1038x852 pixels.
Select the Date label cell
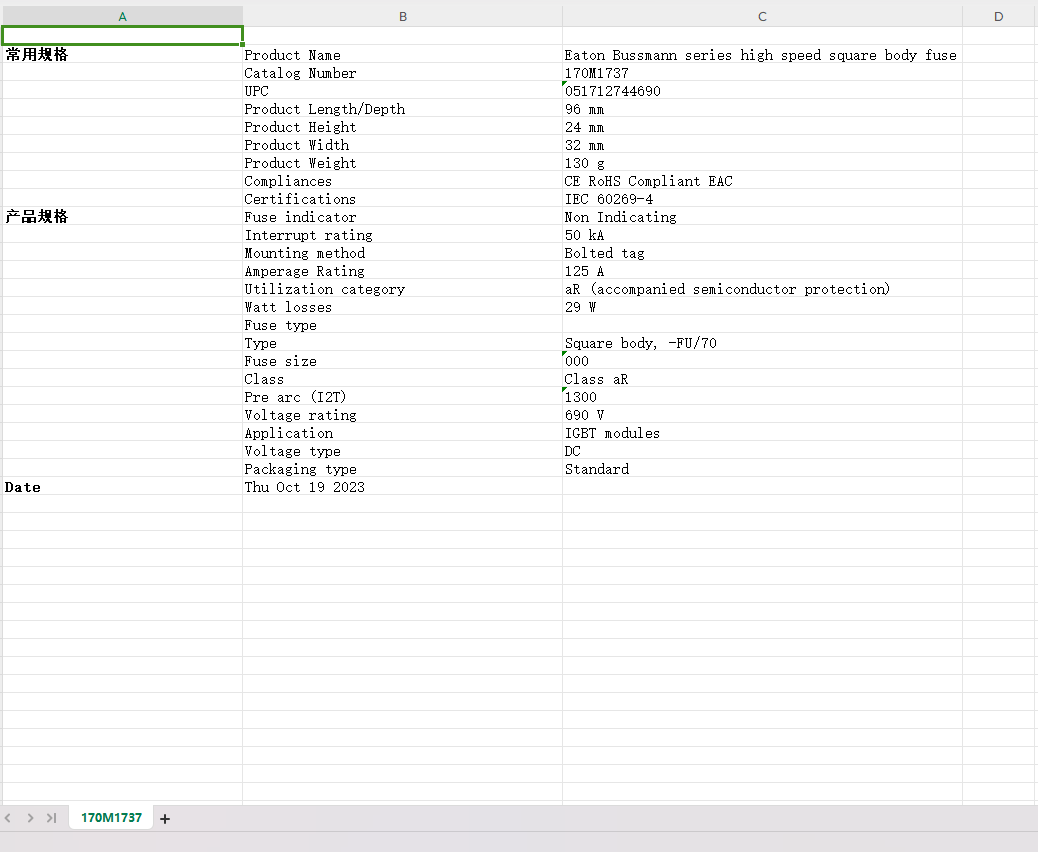122,487
